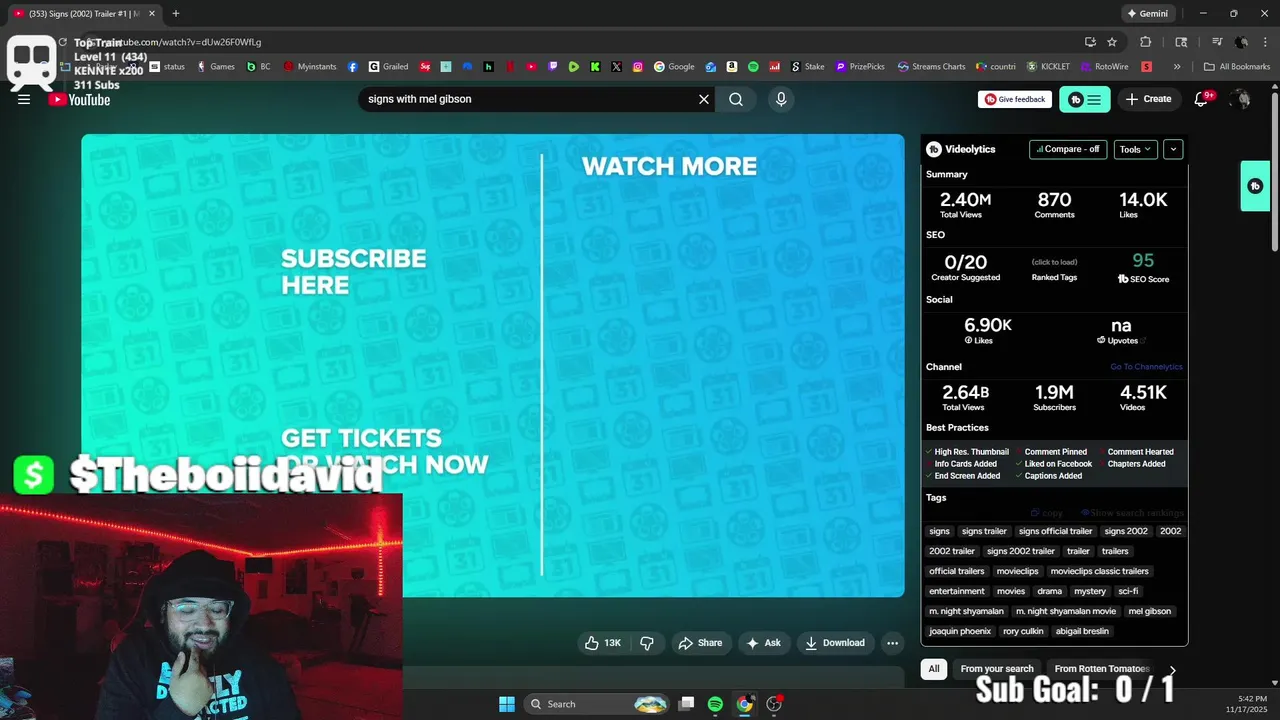Open a new browser tab with plus
Screen dimensions: 1280x720
point(176,14)
